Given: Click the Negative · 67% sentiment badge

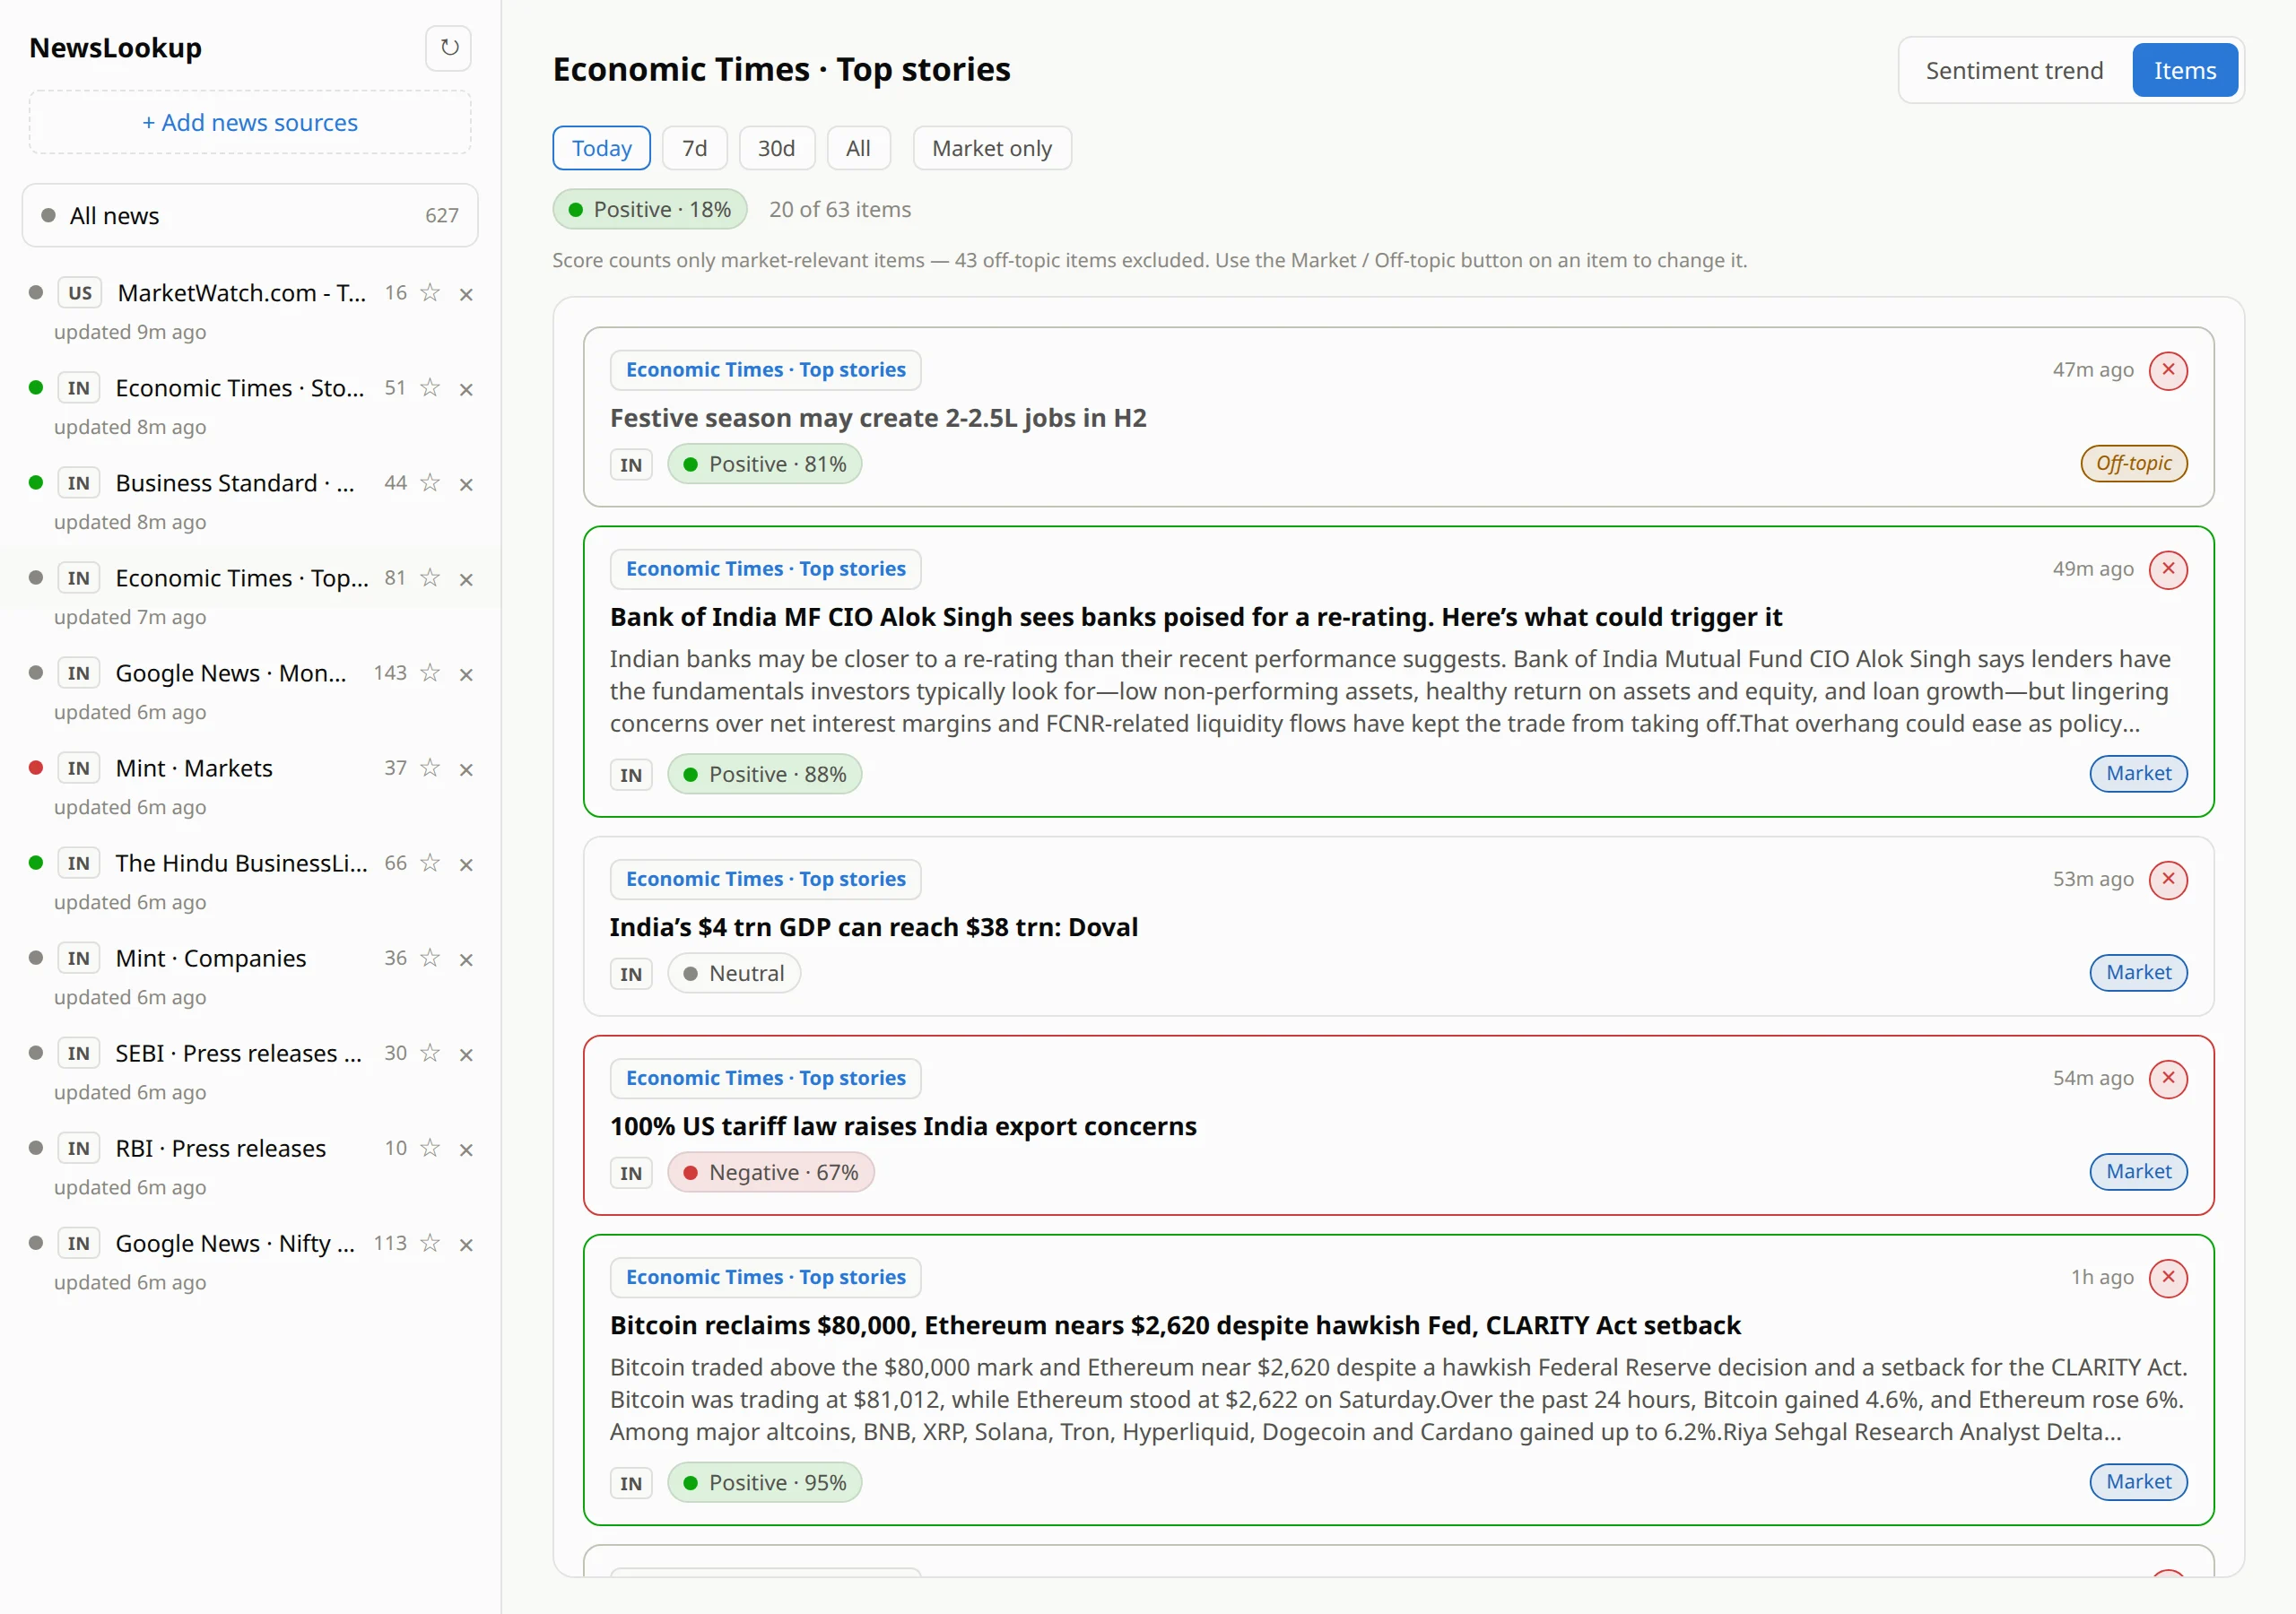Looking at the screenshot, I should (x=771, y=1172).
